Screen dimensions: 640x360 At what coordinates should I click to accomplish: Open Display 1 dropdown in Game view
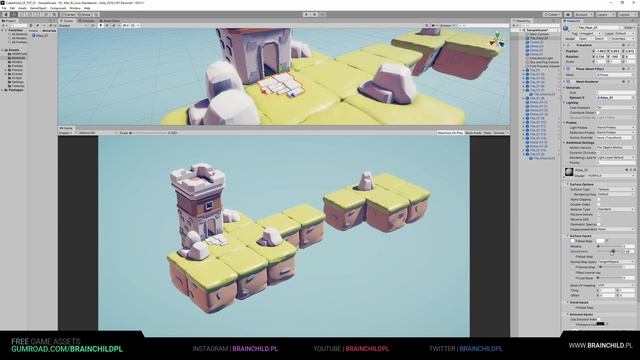click(67, 133)
